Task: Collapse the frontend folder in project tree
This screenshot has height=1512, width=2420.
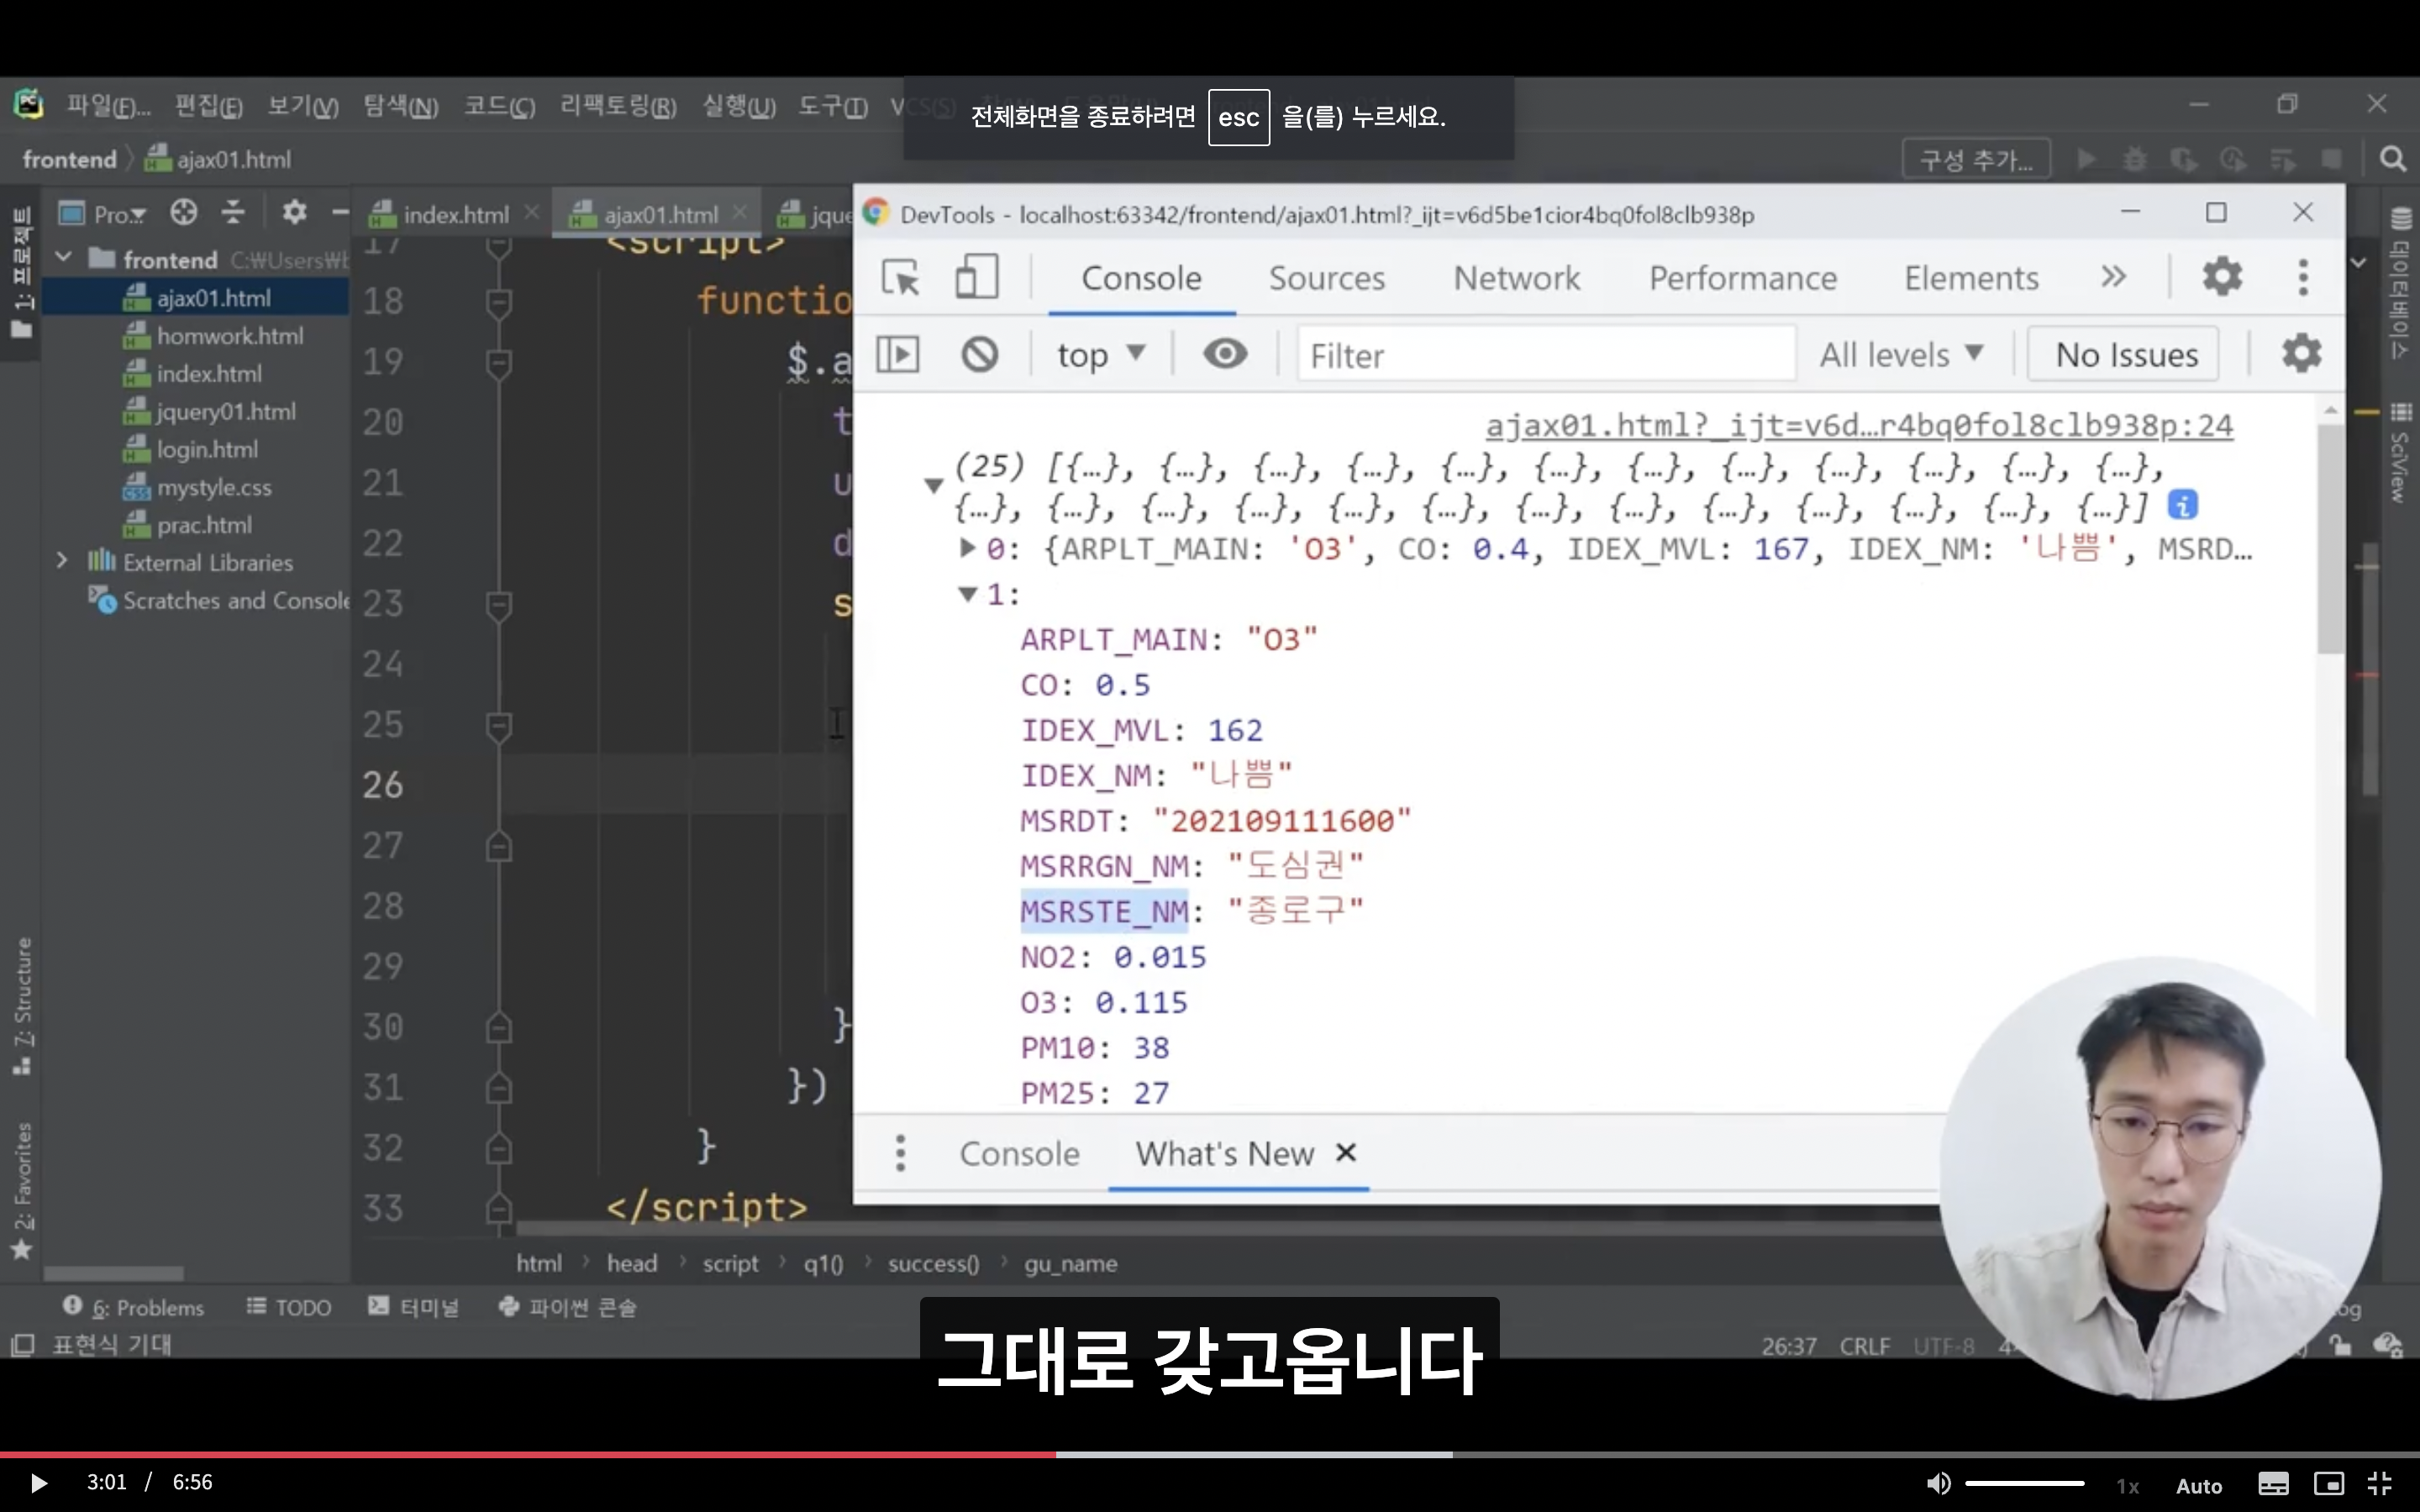Action: coord(63,258)
